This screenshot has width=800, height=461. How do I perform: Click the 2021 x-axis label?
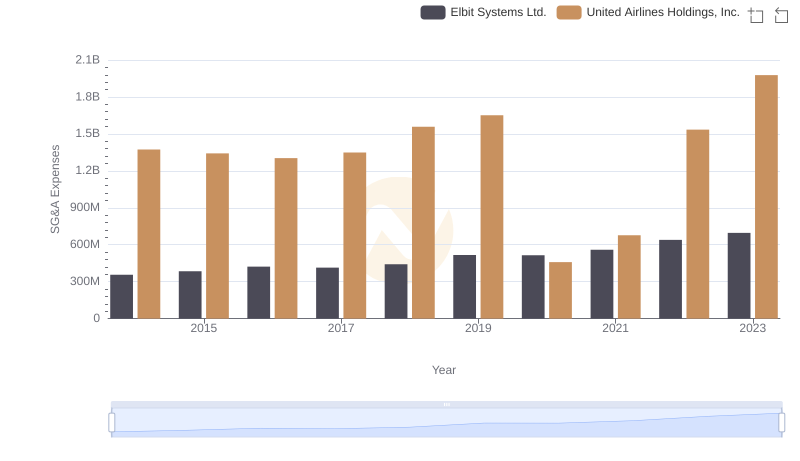tap(615, 328)
